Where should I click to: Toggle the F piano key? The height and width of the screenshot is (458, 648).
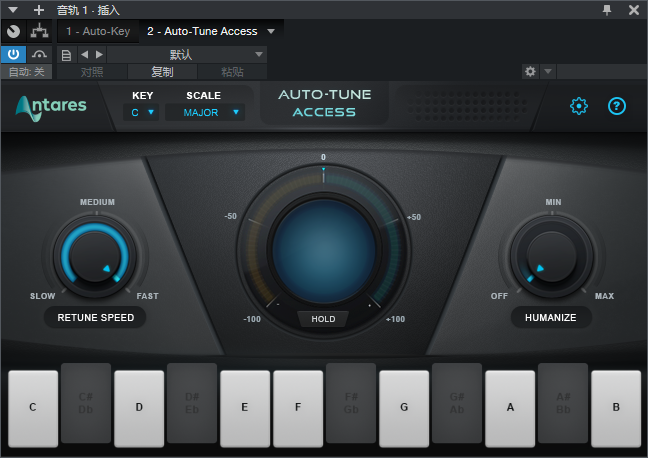298,408
